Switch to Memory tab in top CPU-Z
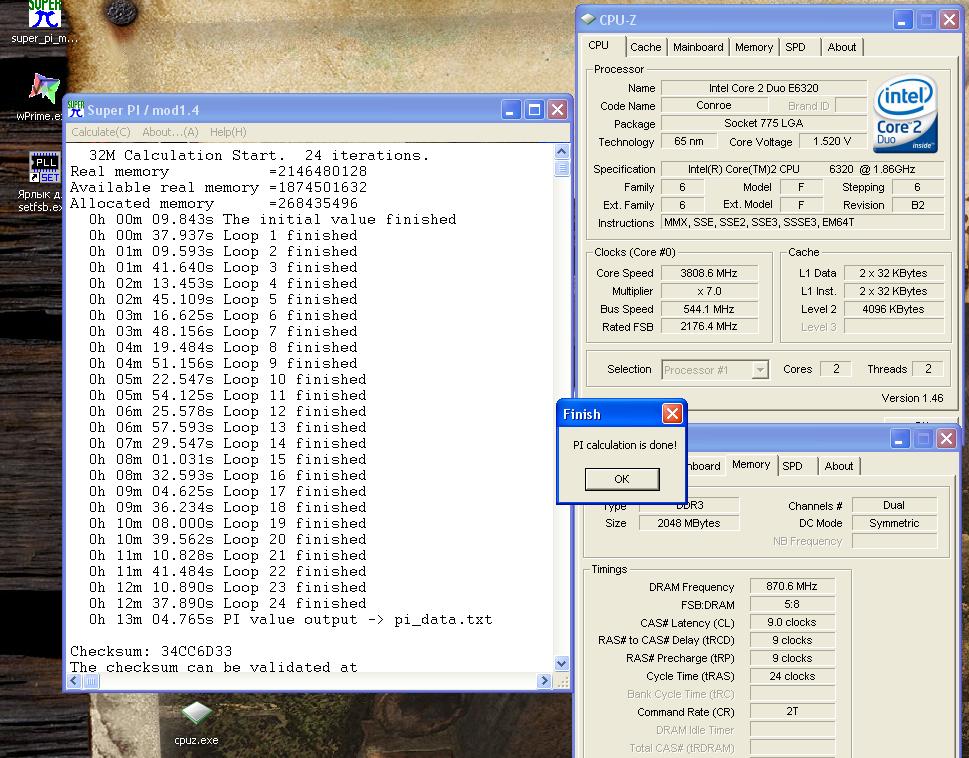 pyautogui.click(x=754, y=47)
